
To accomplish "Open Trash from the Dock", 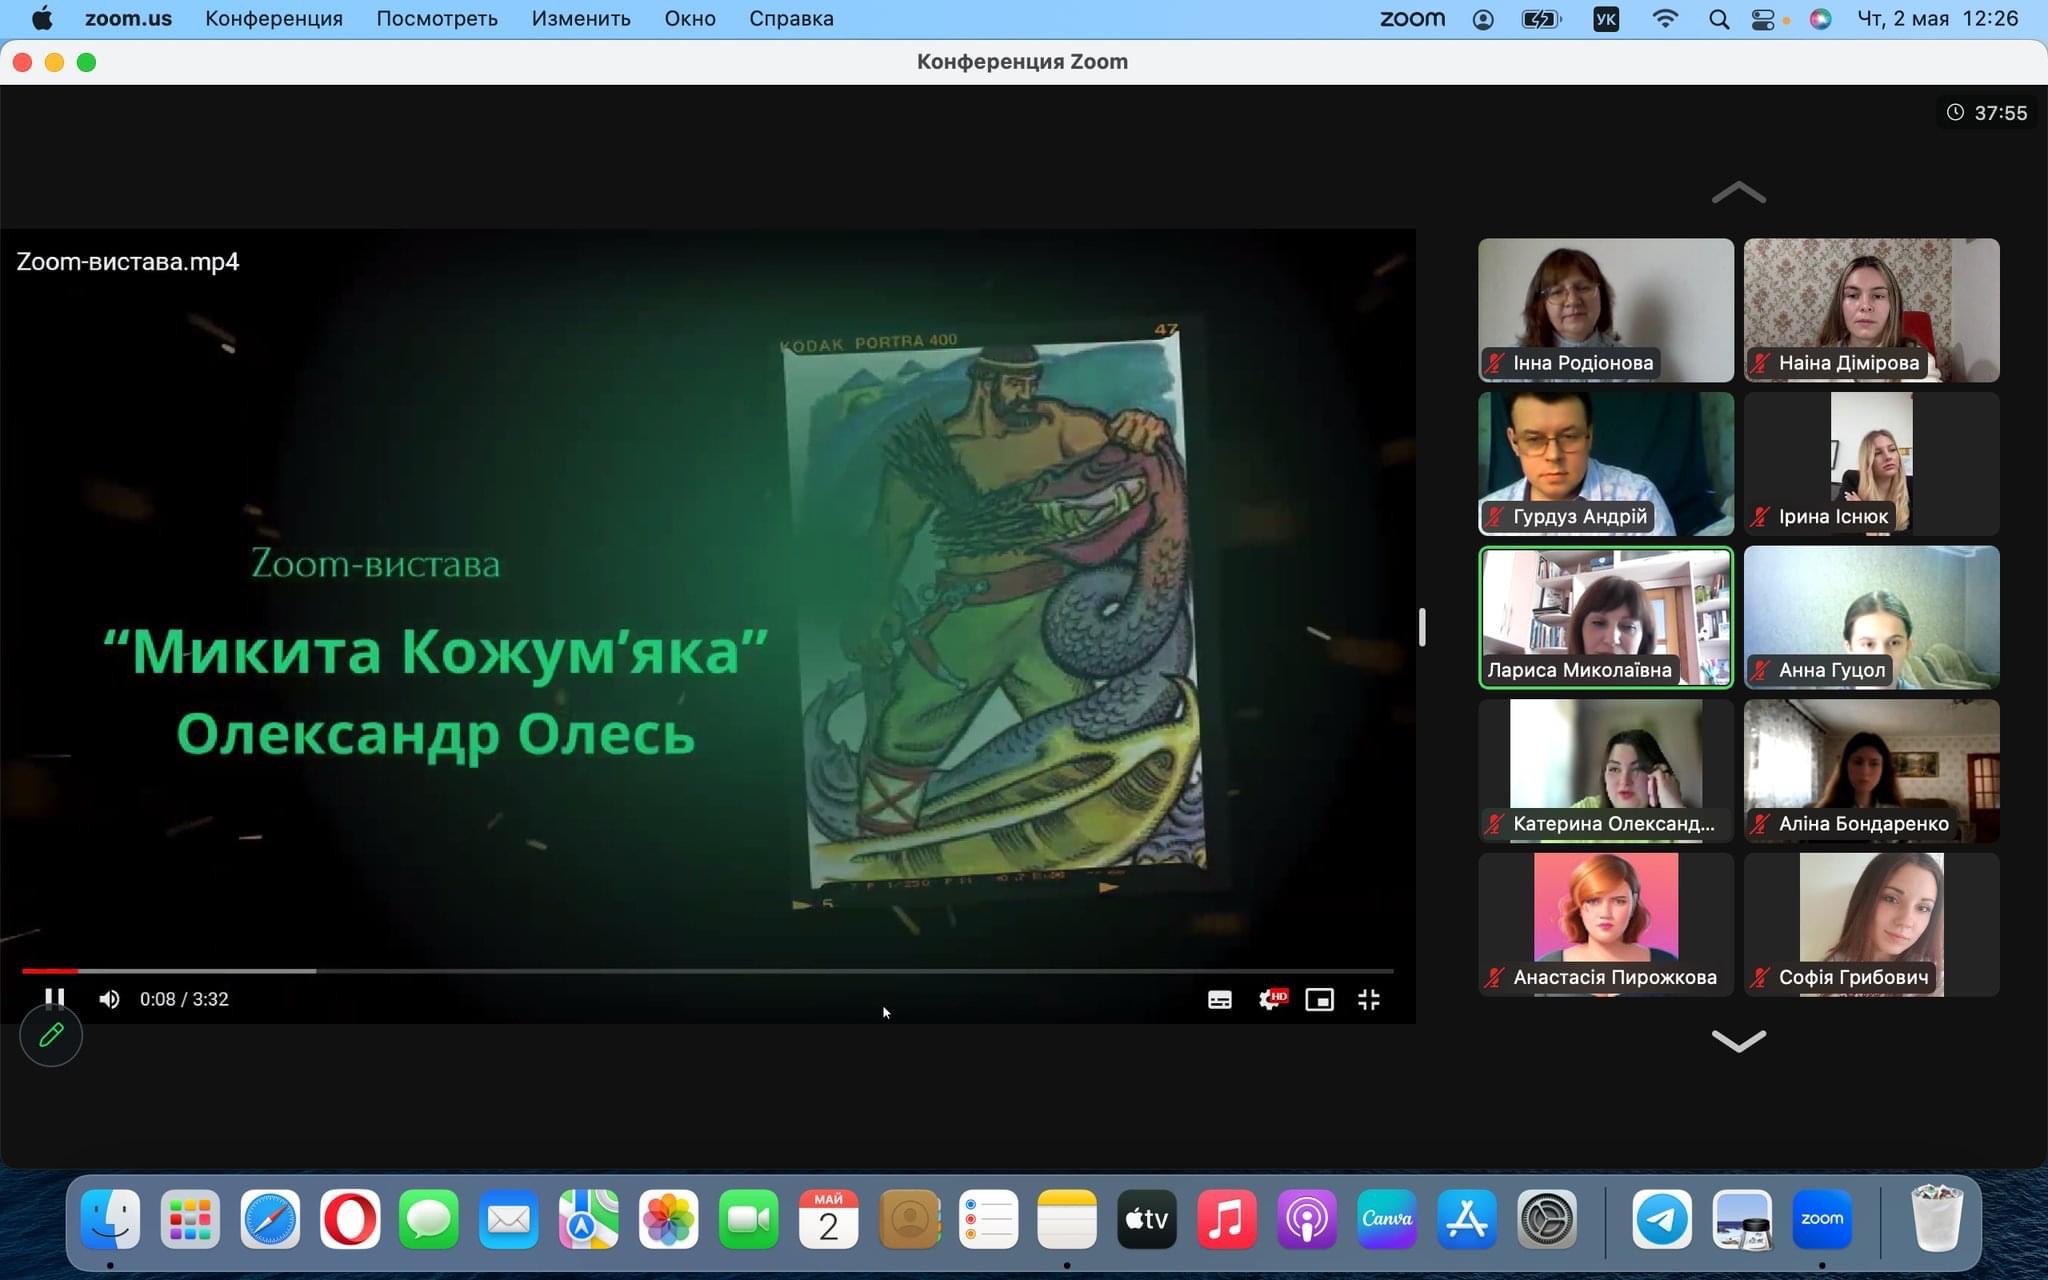I will (1937, 1219).
